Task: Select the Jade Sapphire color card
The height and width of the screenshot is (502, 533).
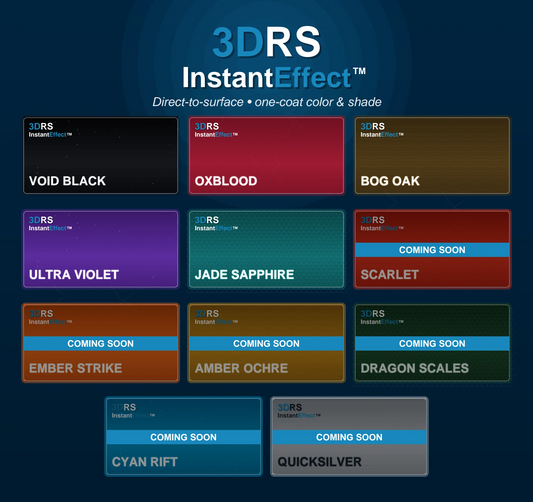Action: (266, 249)
